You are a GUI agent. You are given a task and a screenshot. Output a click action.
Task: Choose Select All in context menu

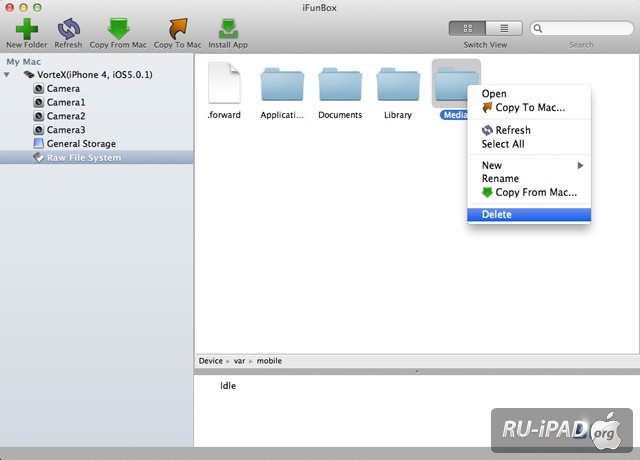(x=529, y=144)
